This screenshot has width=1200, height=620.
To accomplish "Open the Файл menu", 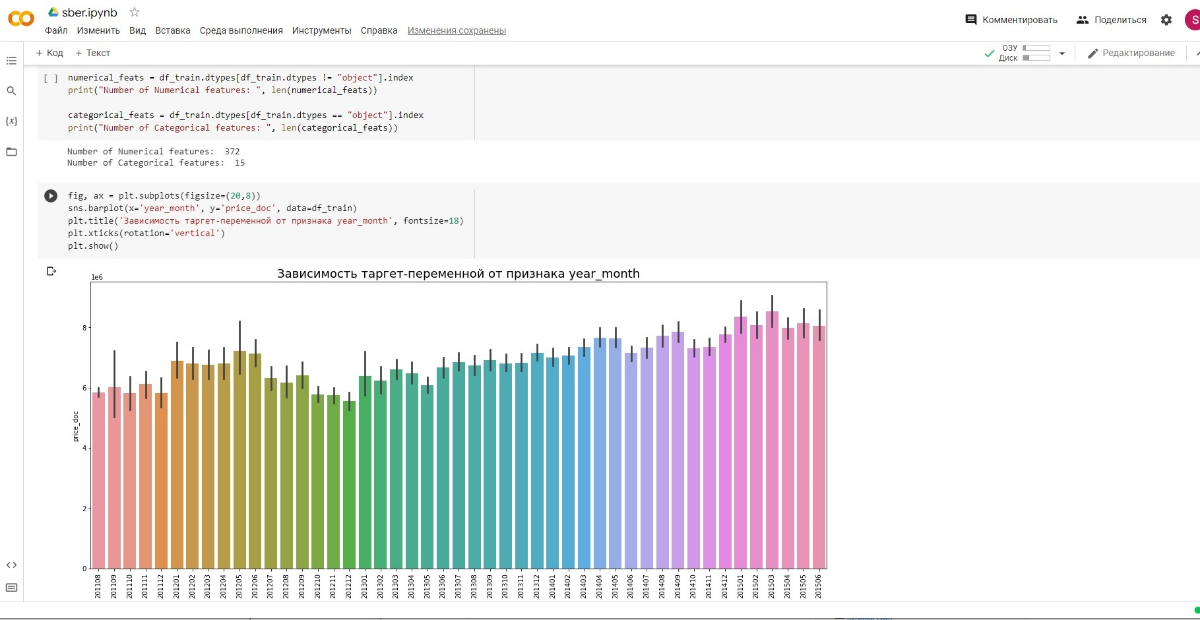I will tap(56, 31).
